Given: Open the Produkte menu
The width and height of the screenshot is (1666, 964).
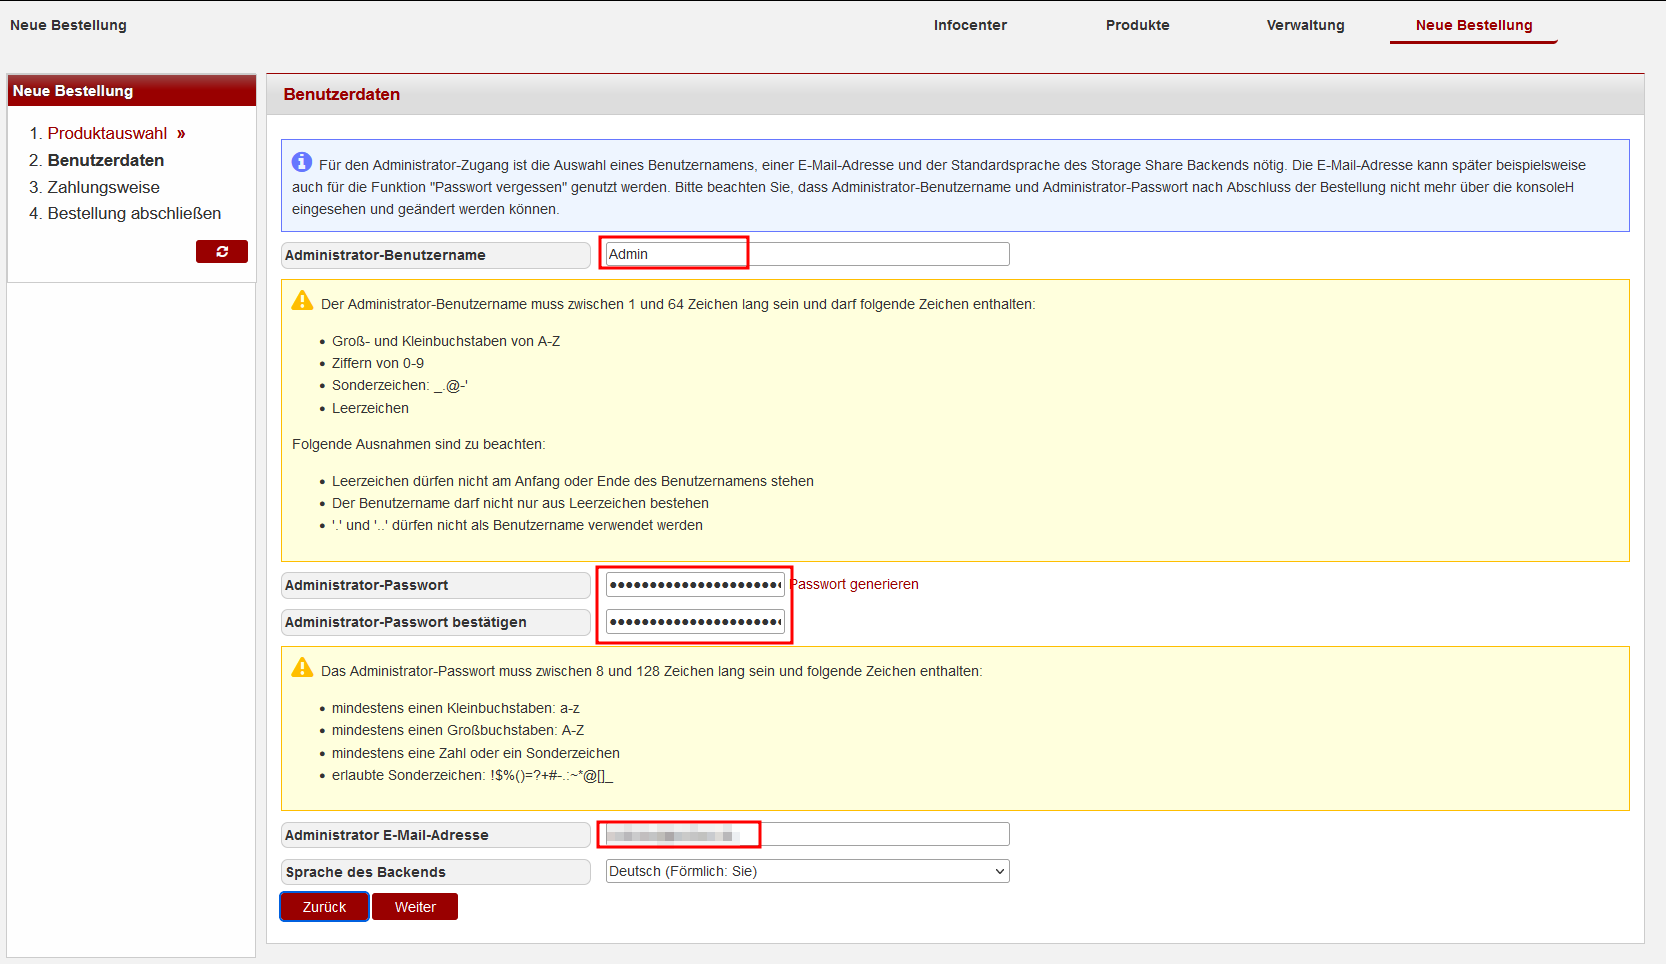Looking at the screenshot, I should [1137, 25].
